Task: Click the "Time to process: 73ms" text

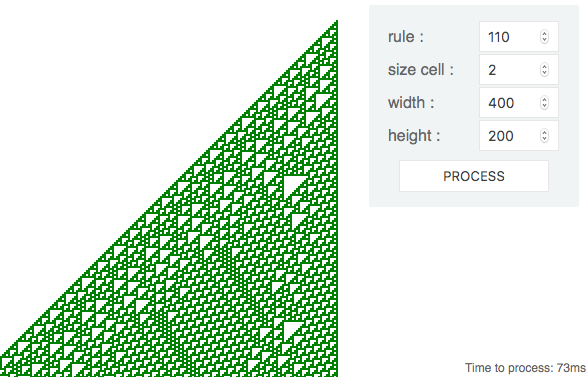Action: [525, 368]
